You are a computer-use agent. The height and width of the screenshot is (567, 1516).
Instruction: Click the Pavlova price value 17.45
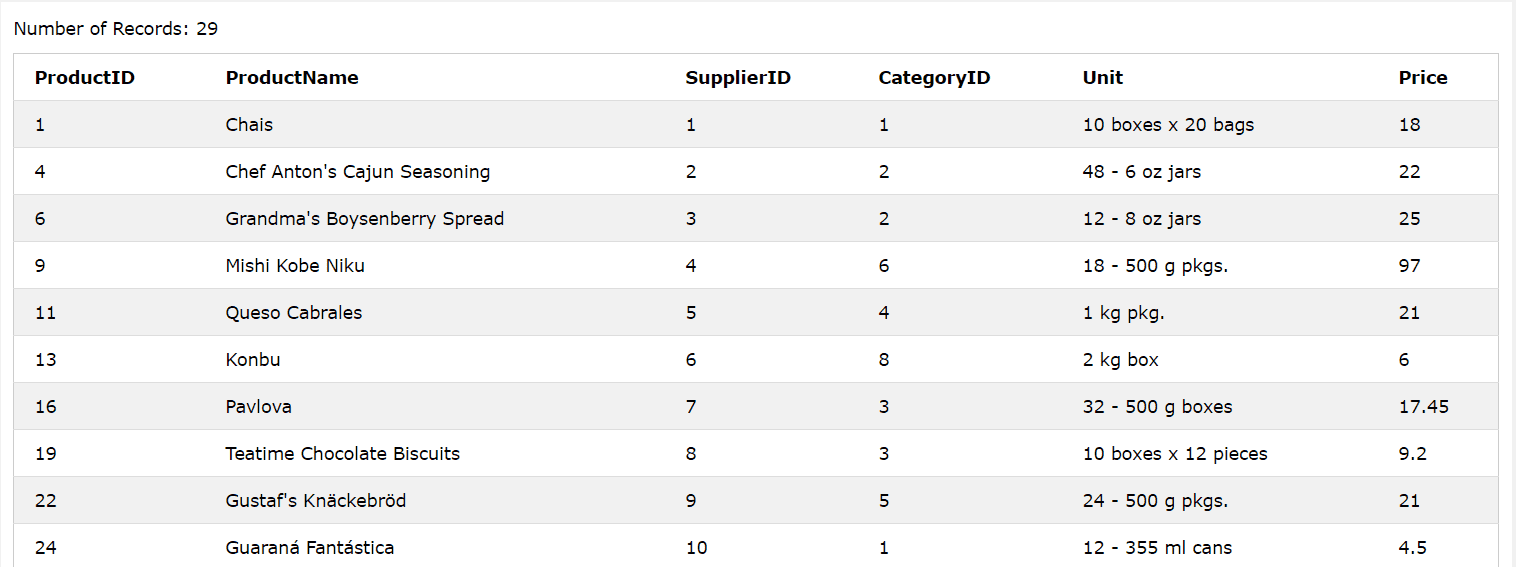click(1424, 407)
